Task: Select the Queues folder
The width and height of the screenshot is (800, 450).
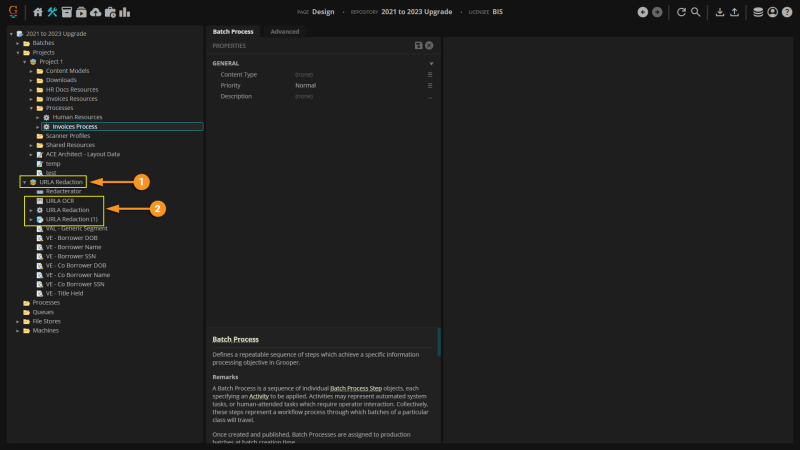Action: (43, 312)
